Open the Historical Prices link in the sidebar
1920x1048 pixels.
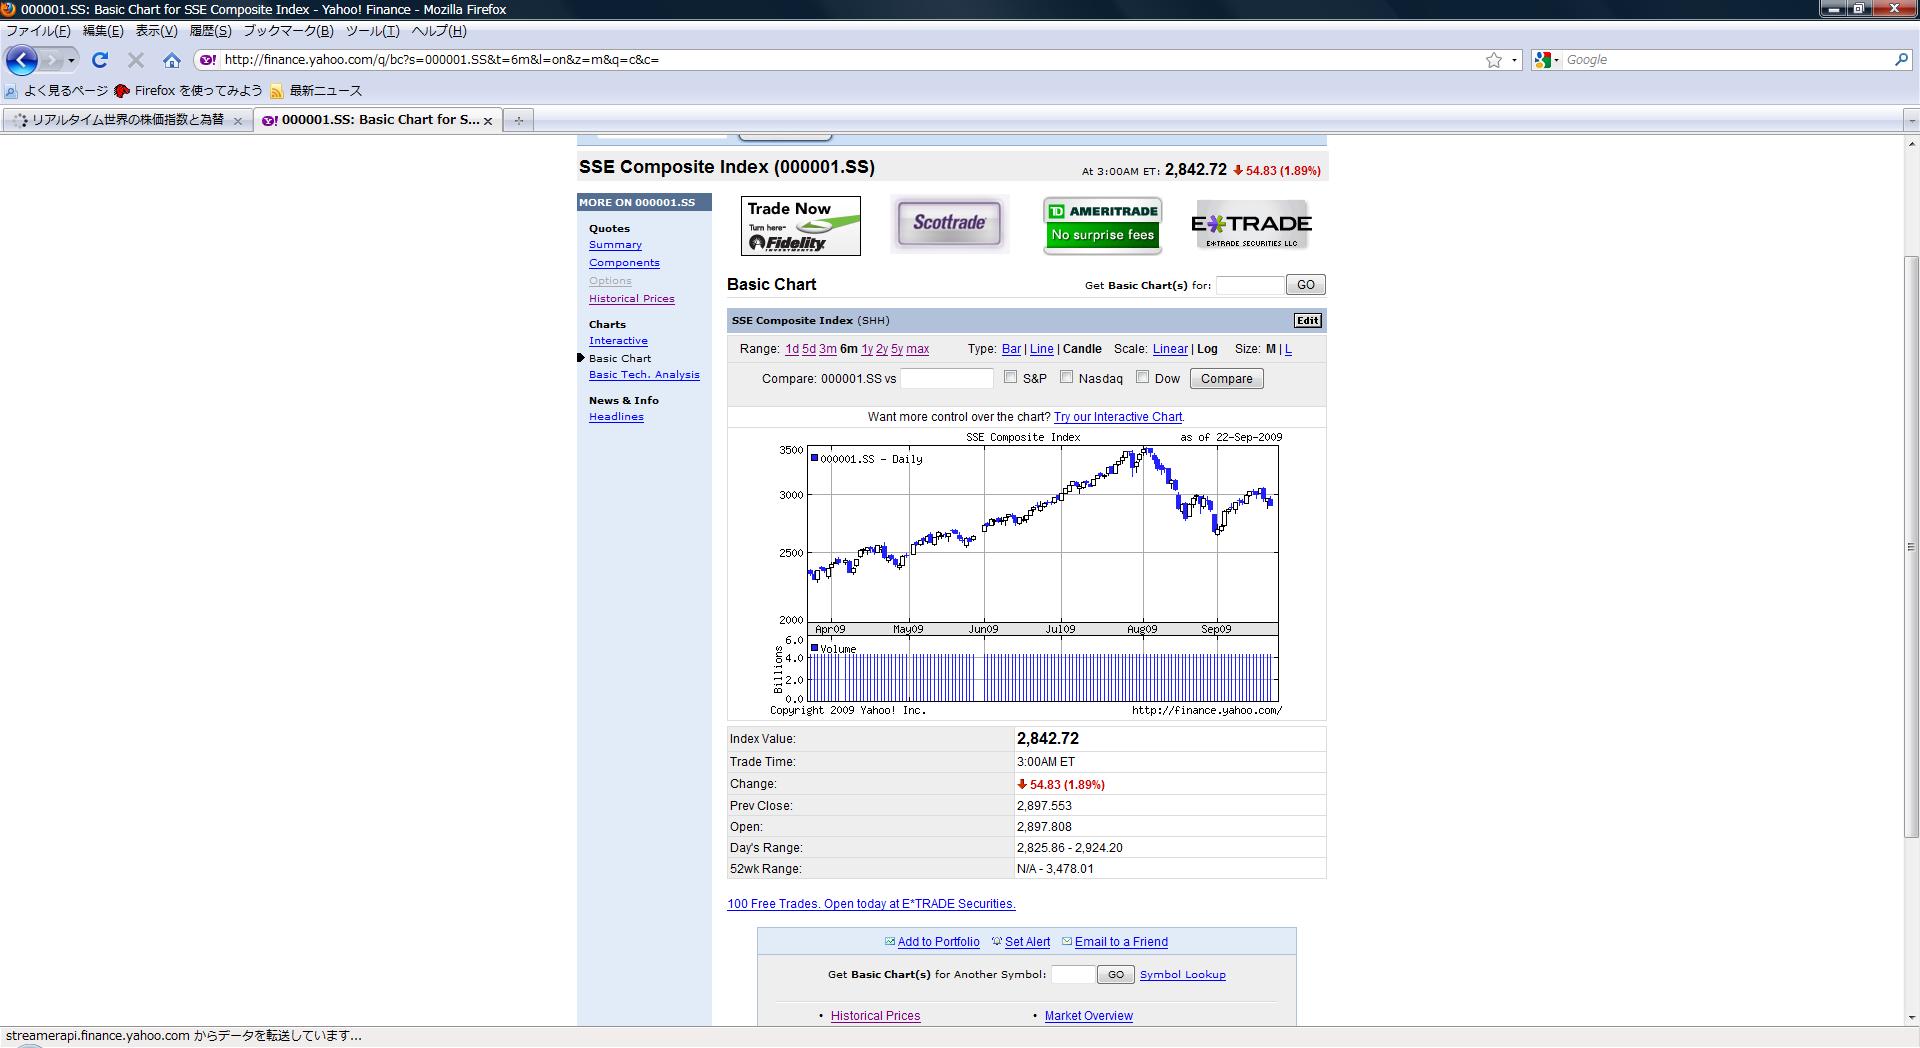[631, 299]
